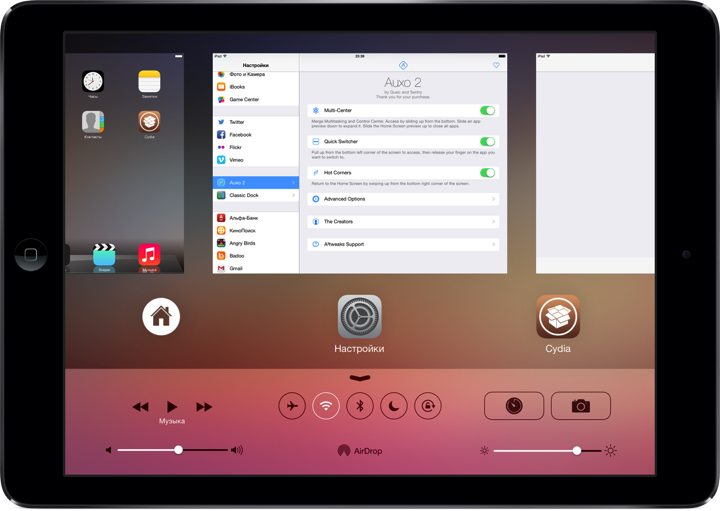Image resolution: width=720 pixels, height=511 pixels.
Task: Tap the Home button icon in the app switcher
Action: point(161,316)
